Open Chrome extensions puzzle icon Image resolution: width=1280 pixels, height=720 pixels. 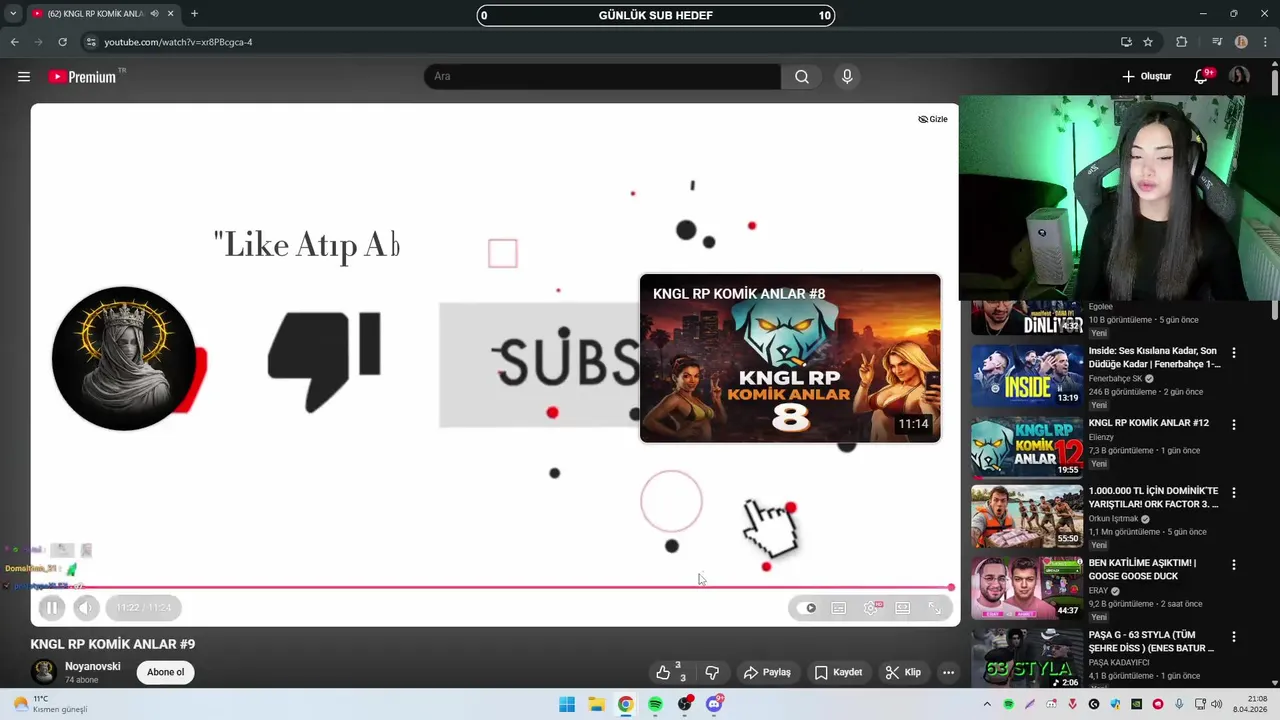coord(1182,42)
